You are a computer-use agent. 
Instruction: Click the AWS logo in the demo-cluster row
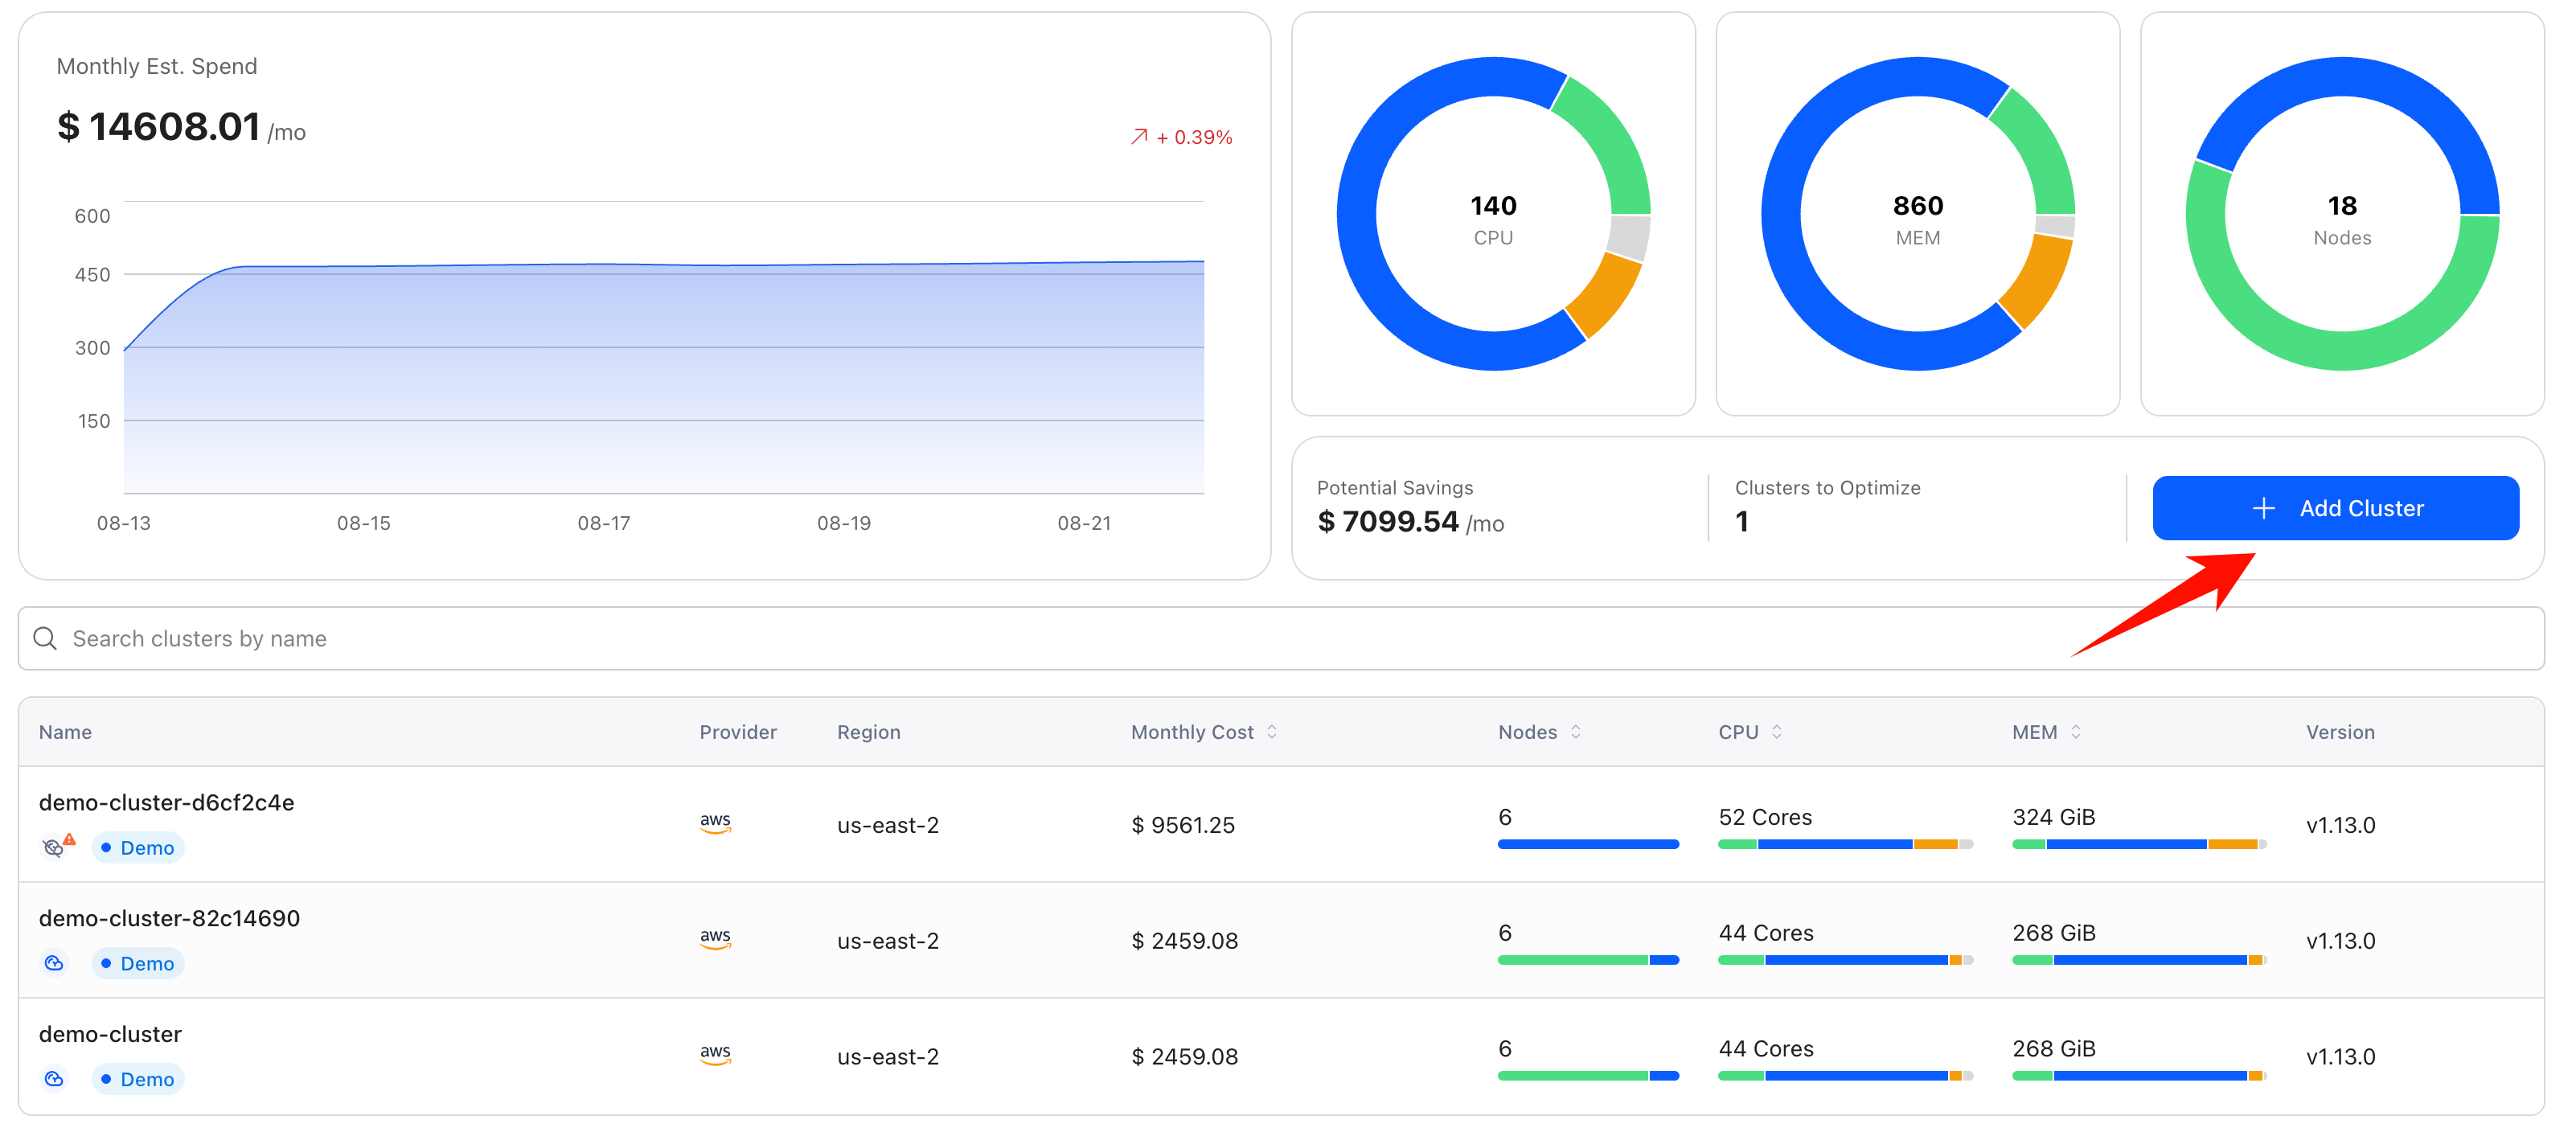tap(715, 1055)
